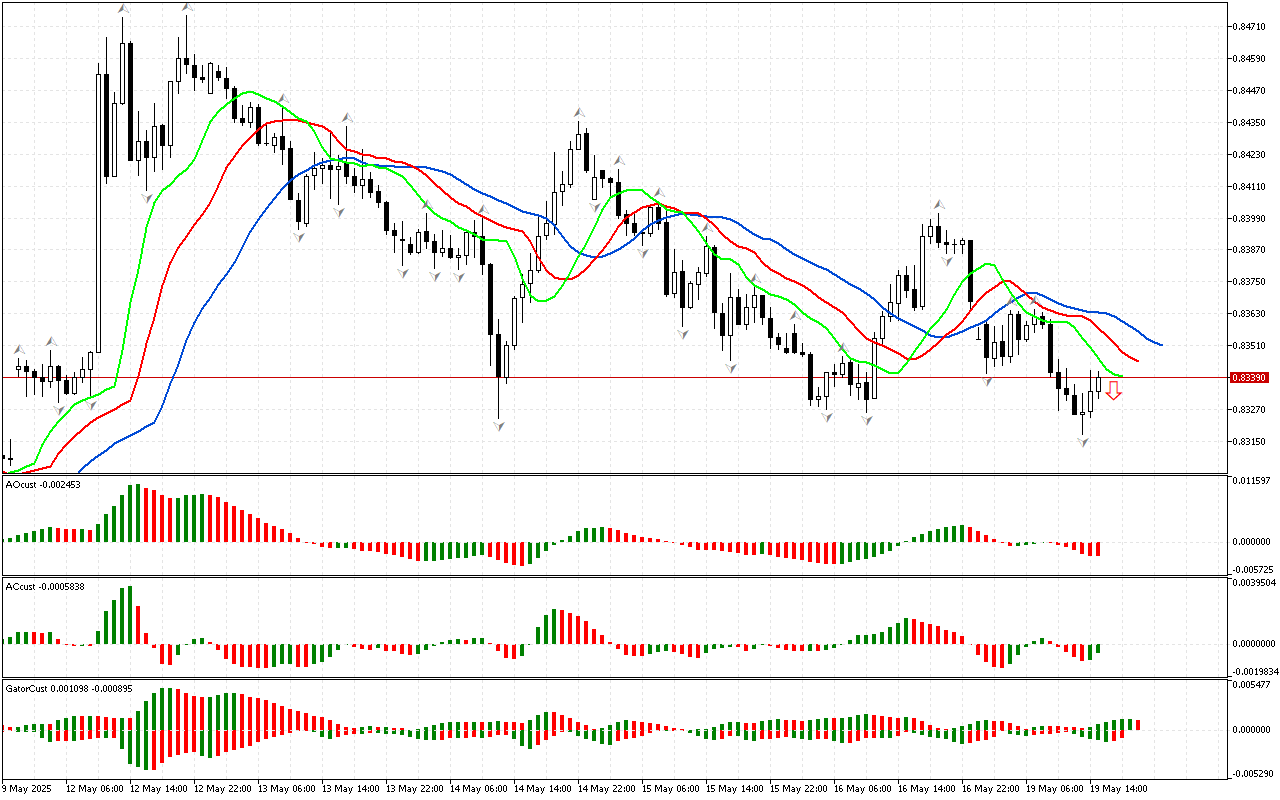Select the down fractal arrow below 14 May low

click(498, 426)
